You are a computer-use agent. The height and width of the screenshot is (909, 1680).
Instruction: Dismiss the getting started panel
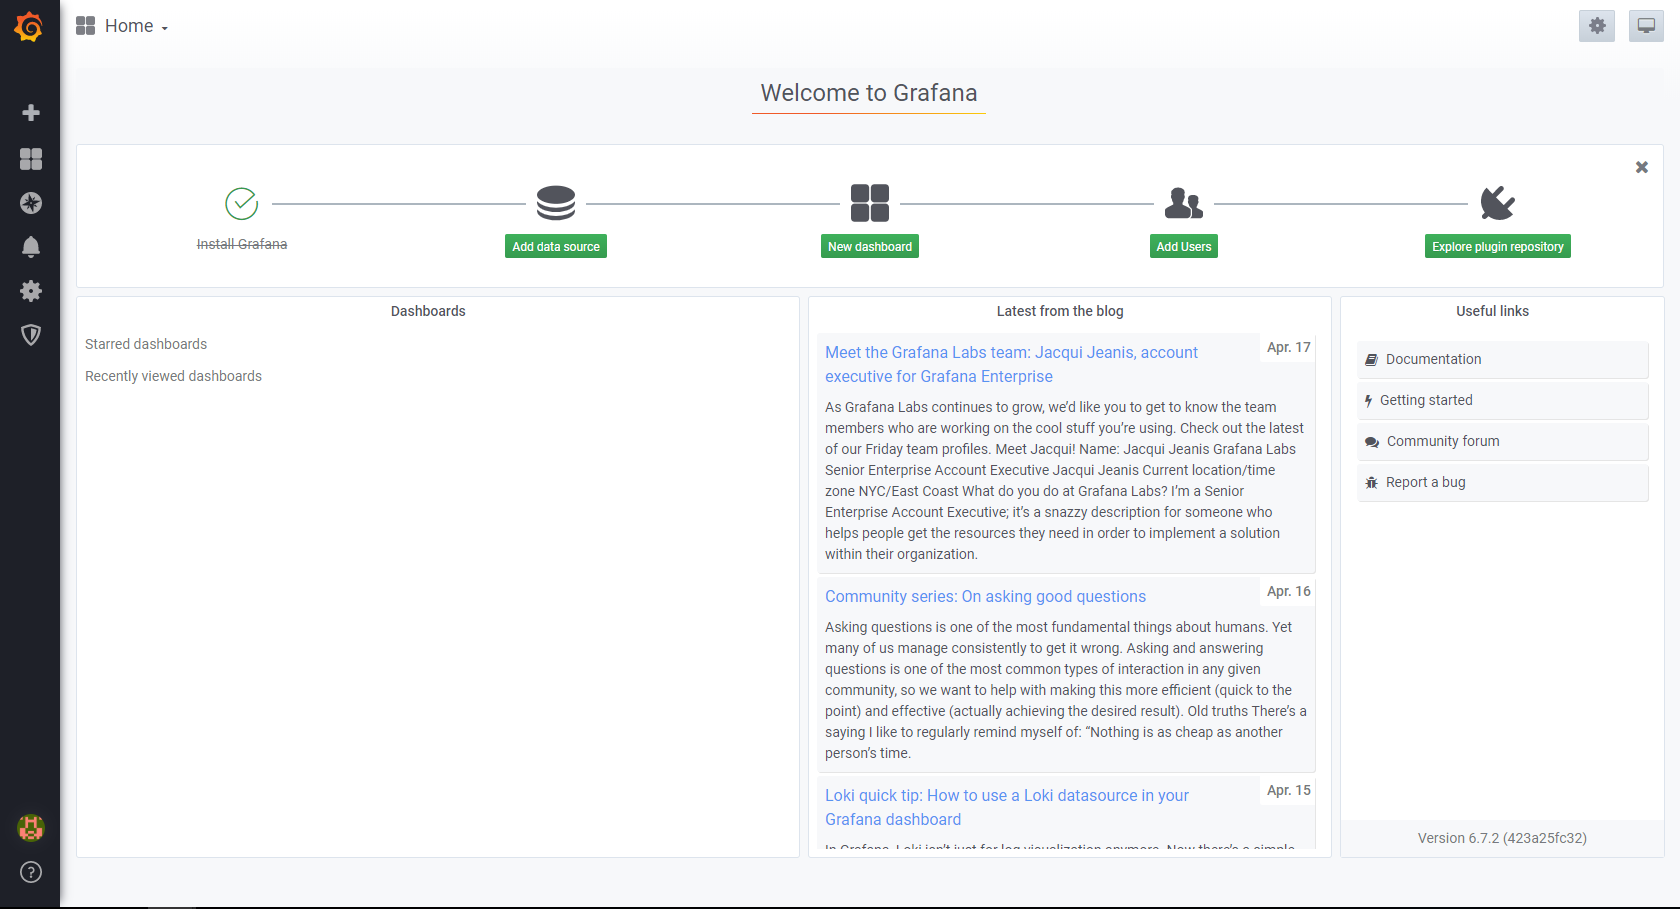point(1641,167)
